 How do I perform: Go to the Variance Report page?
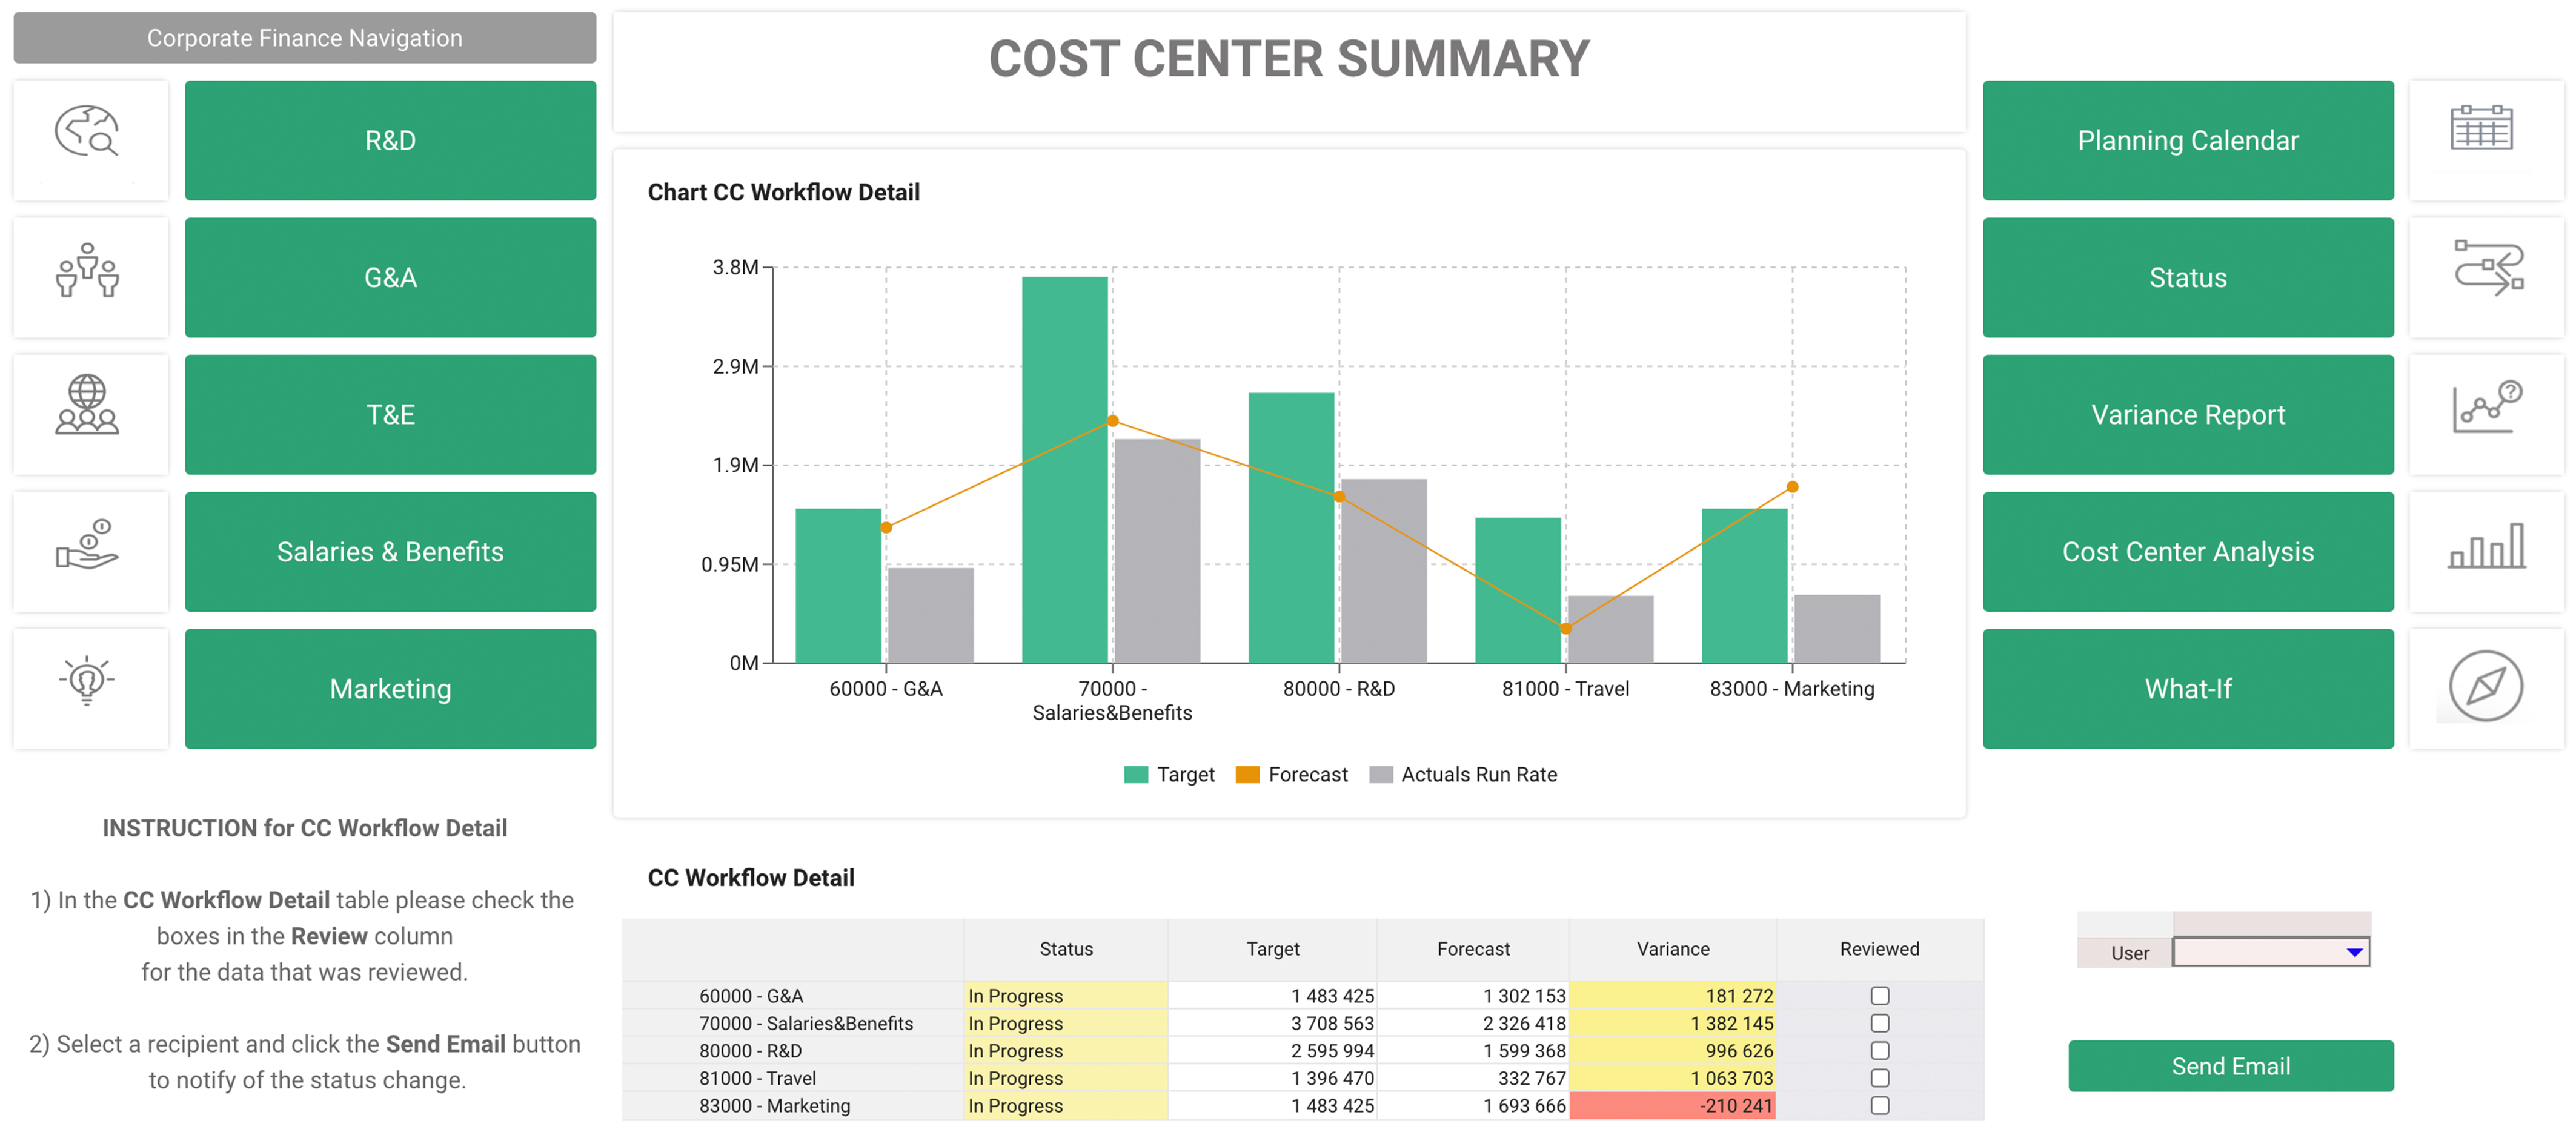click(2187, 415)
